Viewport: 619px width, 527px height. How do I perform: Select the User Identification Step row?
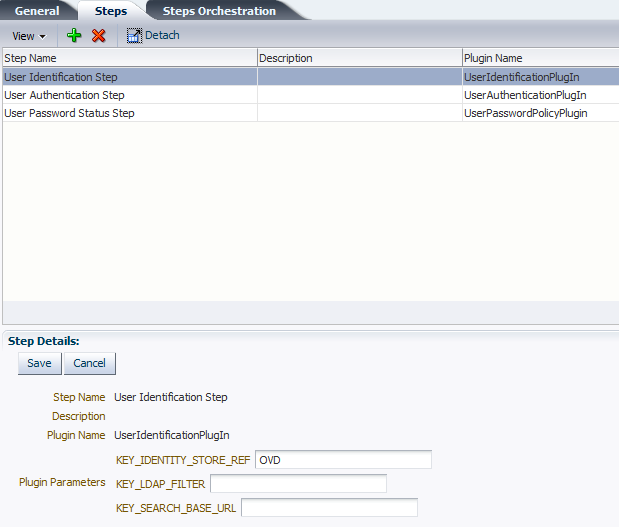tap(311, 77)
